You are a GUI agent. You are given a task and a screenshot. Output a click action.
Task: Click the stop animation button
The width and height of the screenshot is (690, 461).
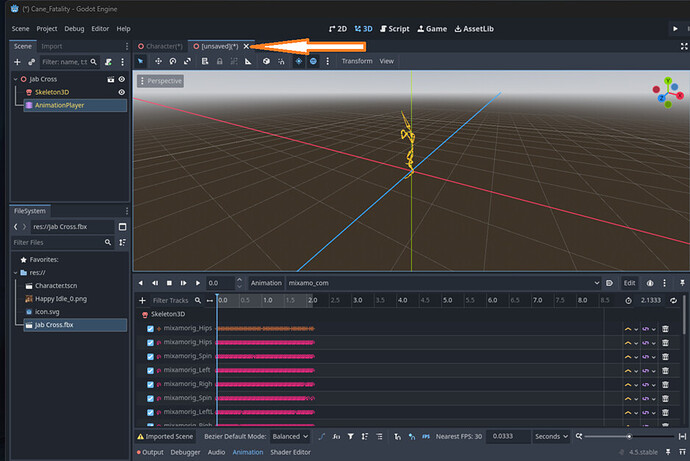tap(169, 283)
